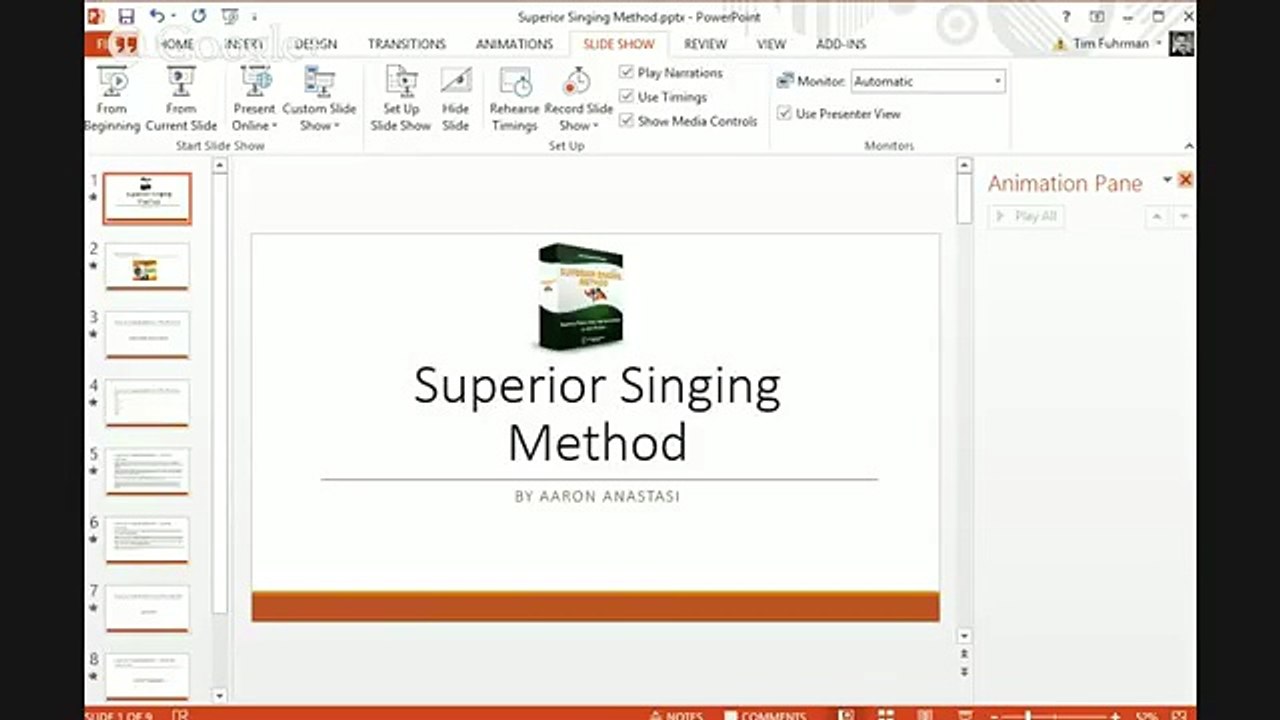Click the Normal view status bar icon
This screenshot has height=720, width=1280.
click(847, 715)
